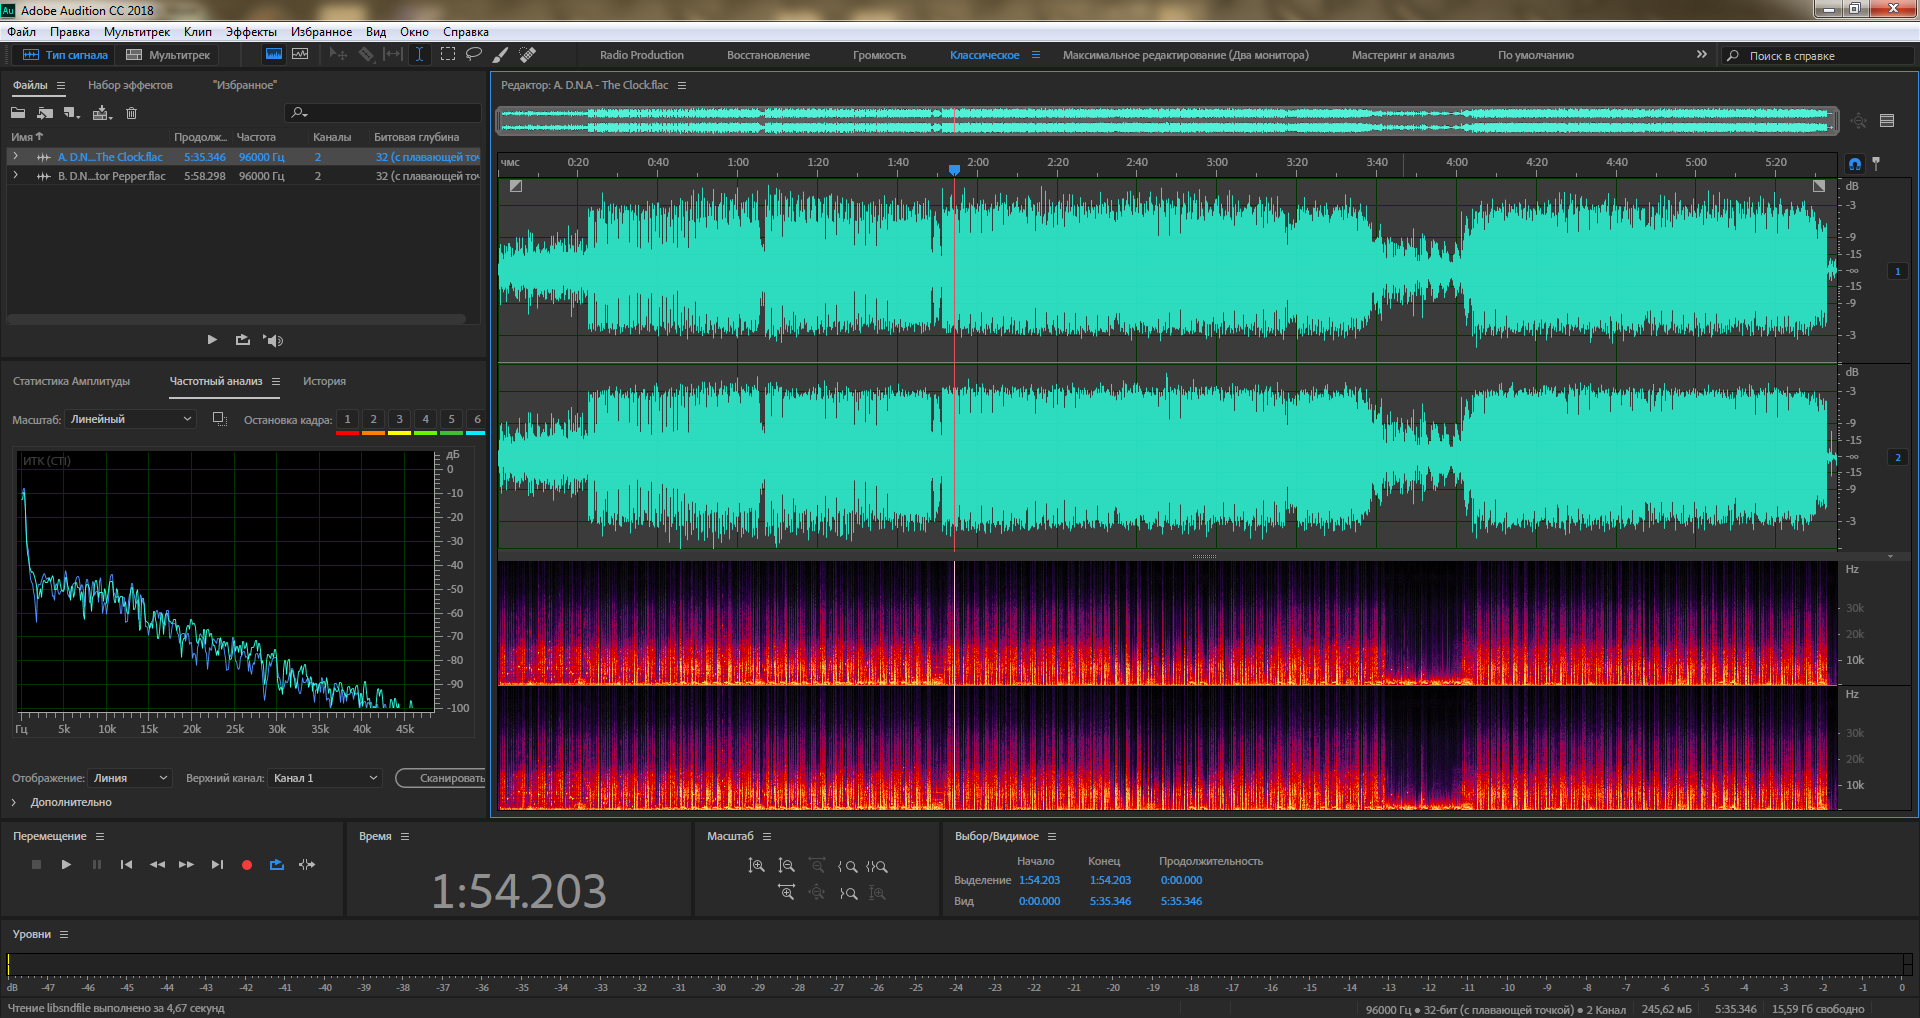Switch to 'Мультитрек' view button
This screenshot has height=1018, width=1920.
(x=168, y=55)
